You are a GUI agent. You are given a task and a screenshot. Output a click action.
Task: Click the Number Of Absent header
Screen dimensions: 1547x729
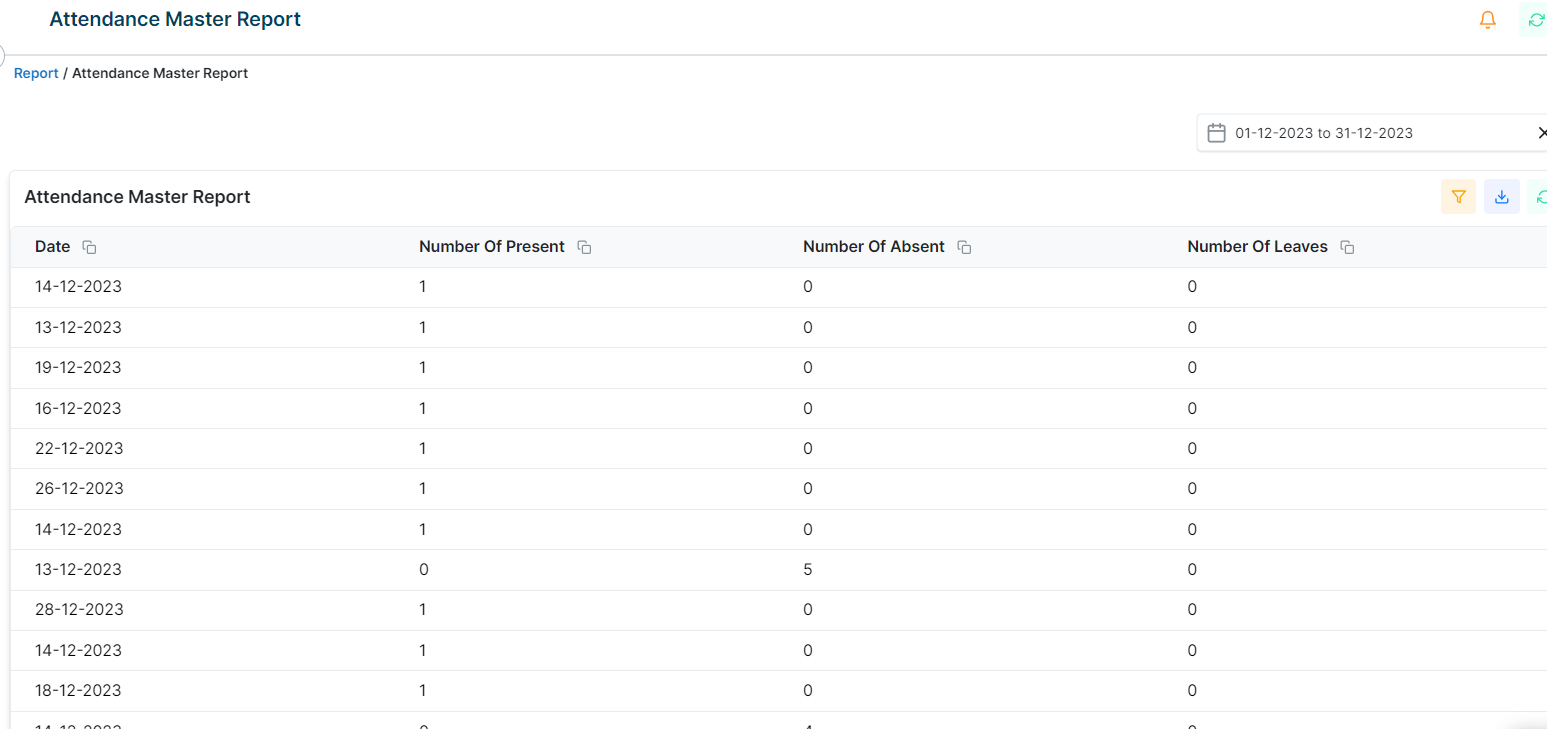(873, 247)
